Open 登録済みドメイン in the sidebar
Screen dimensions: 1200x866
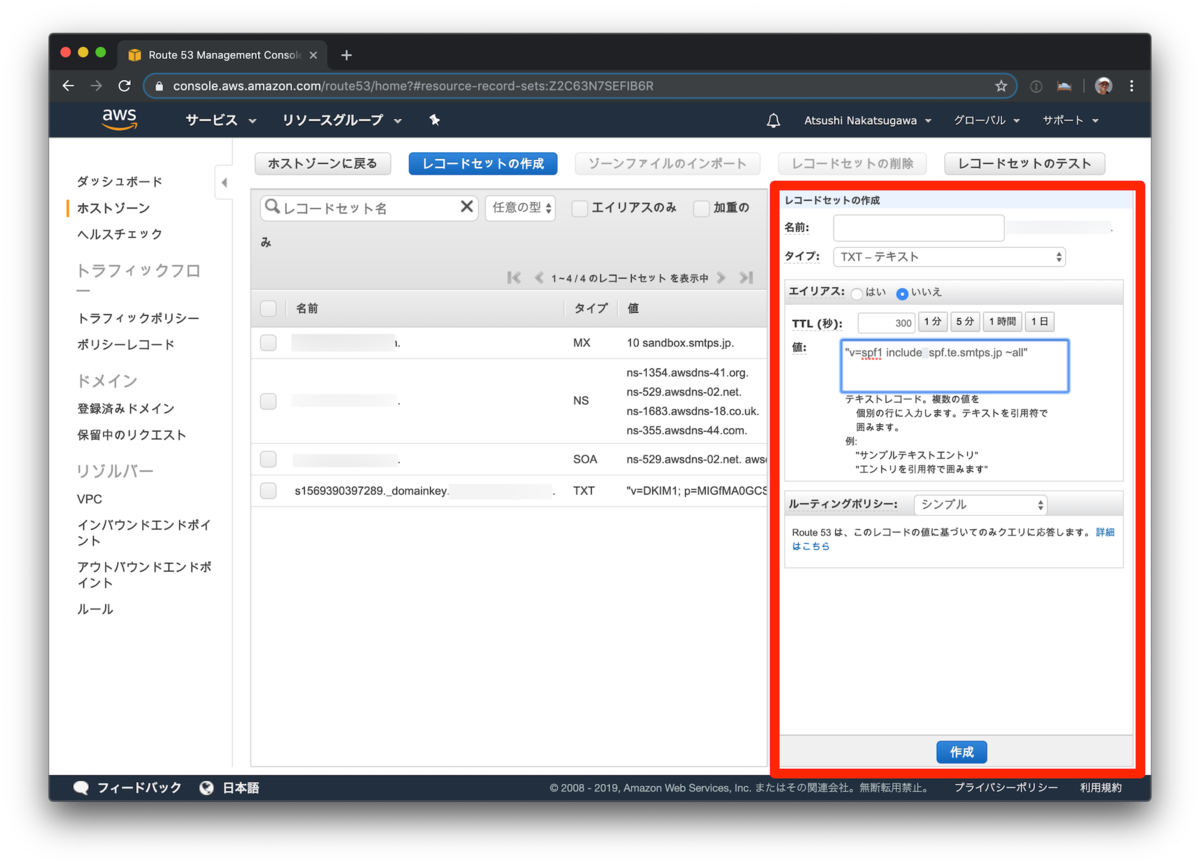coord(125,408)
